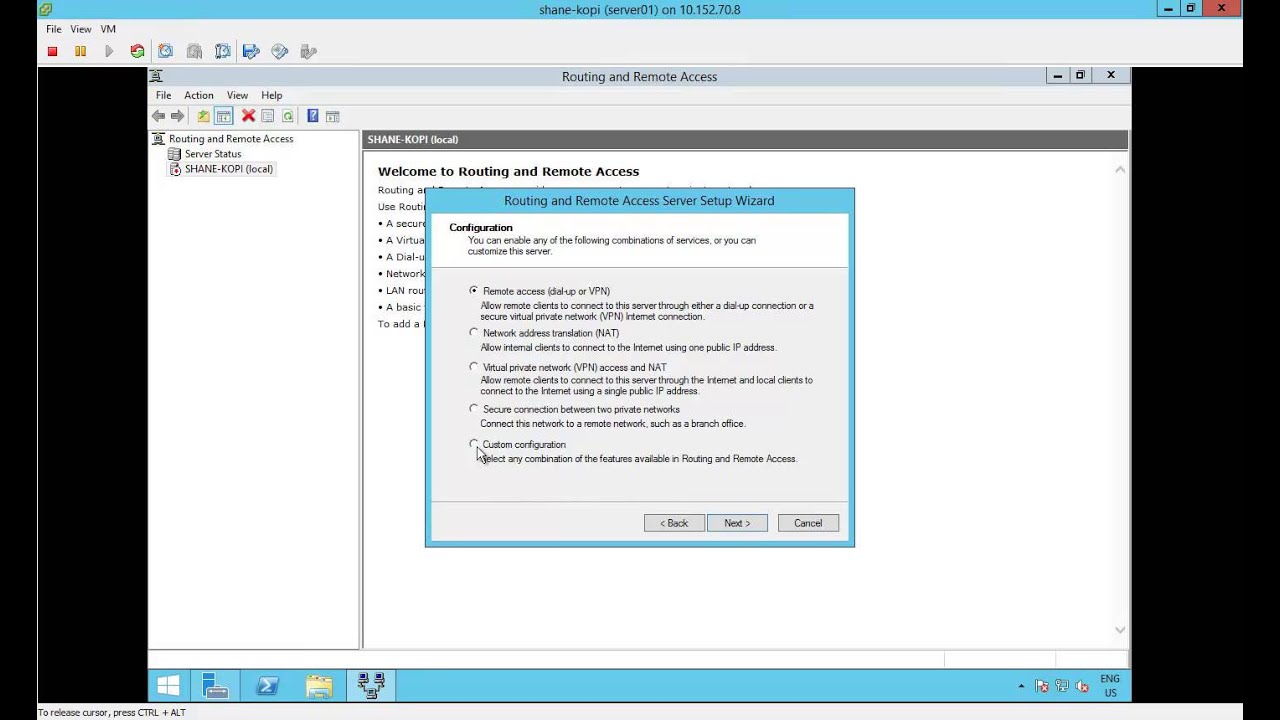
Task: Click the Refresh toolbar icon
Action: click(x=287, y=116)
